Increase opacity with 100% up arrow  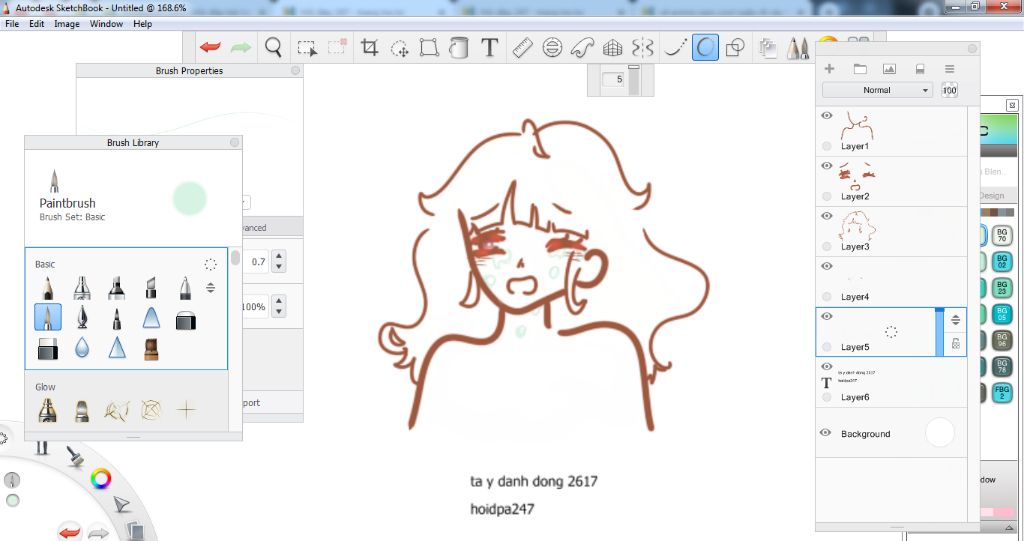point(280,301)
